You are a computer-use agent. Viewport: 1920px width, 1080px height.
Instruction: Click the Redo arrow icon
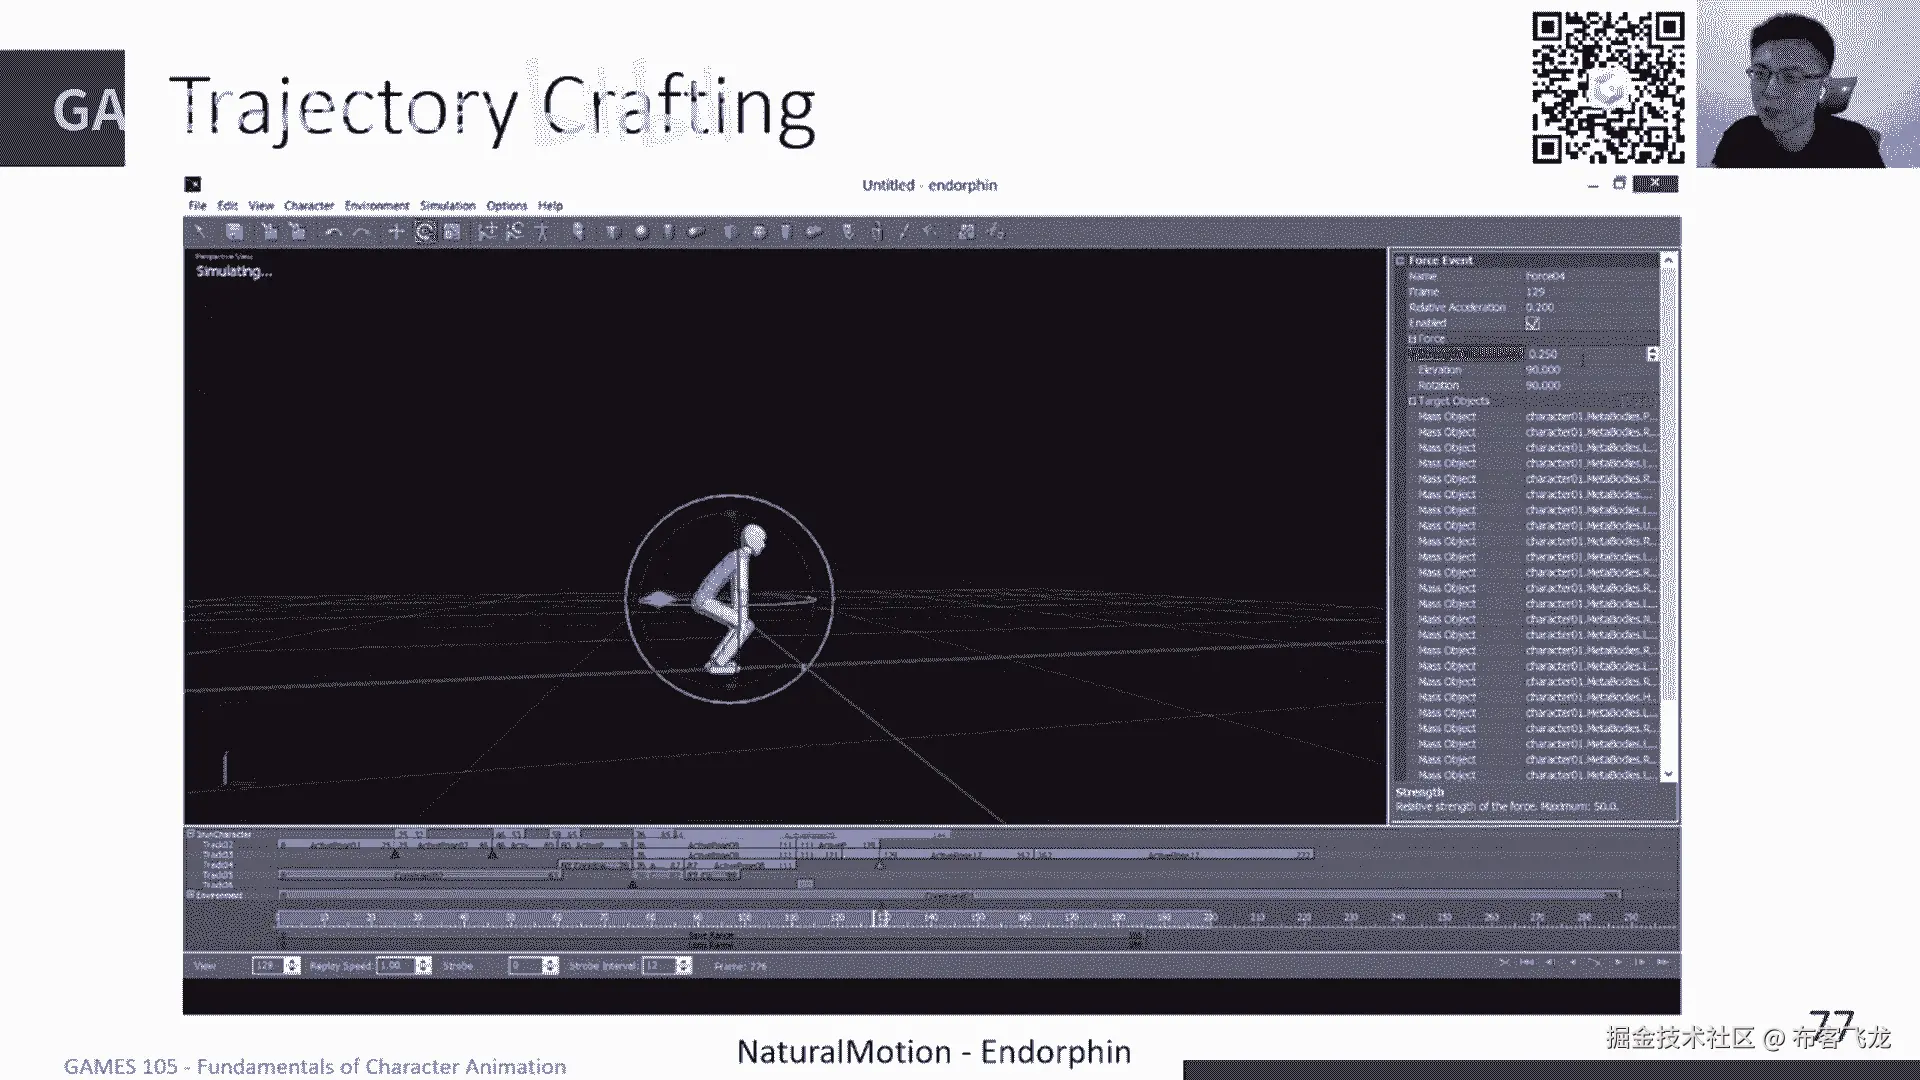(362, 232)
